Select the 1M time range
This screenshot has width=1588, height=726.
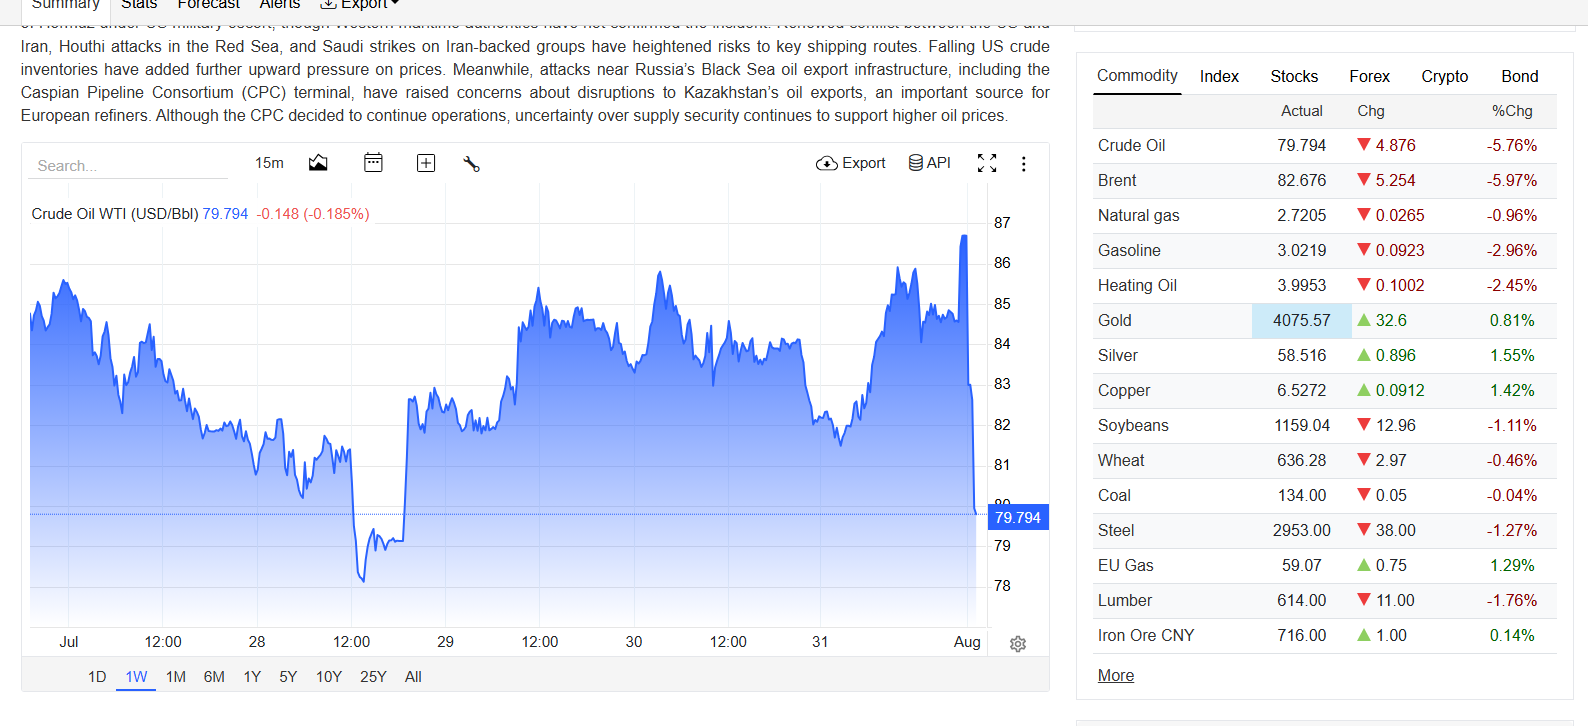click(176, 677)
